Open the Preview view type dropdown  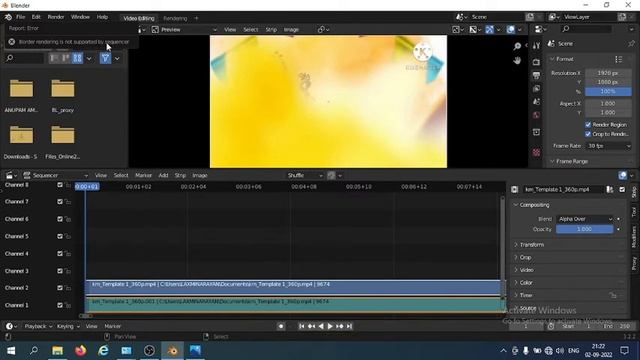coord(184,29)
